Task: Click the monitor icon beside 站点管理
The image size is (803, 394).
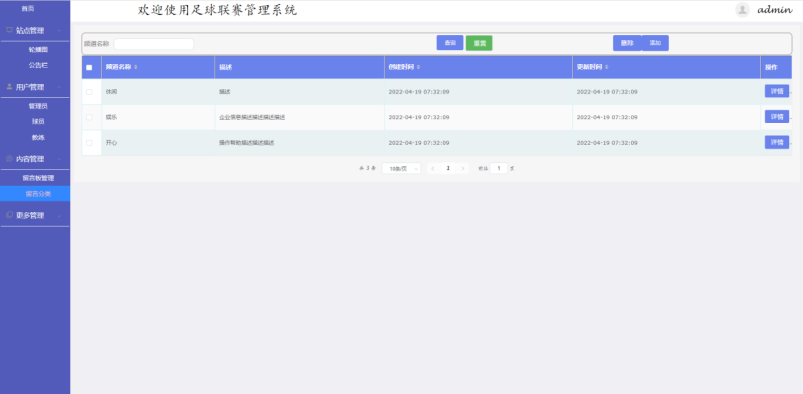Action: point(9,30)
